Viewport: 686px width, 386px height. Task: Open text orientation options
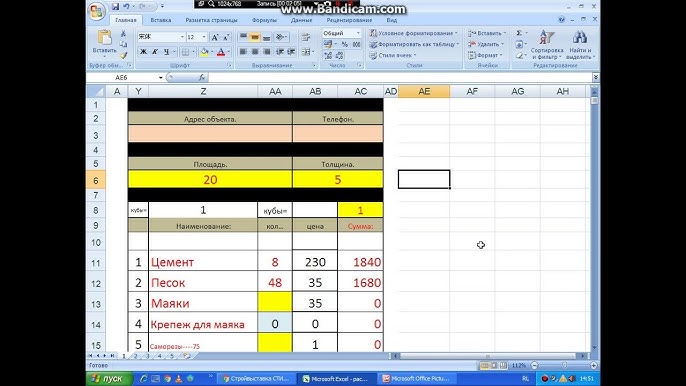click(280, 38)
